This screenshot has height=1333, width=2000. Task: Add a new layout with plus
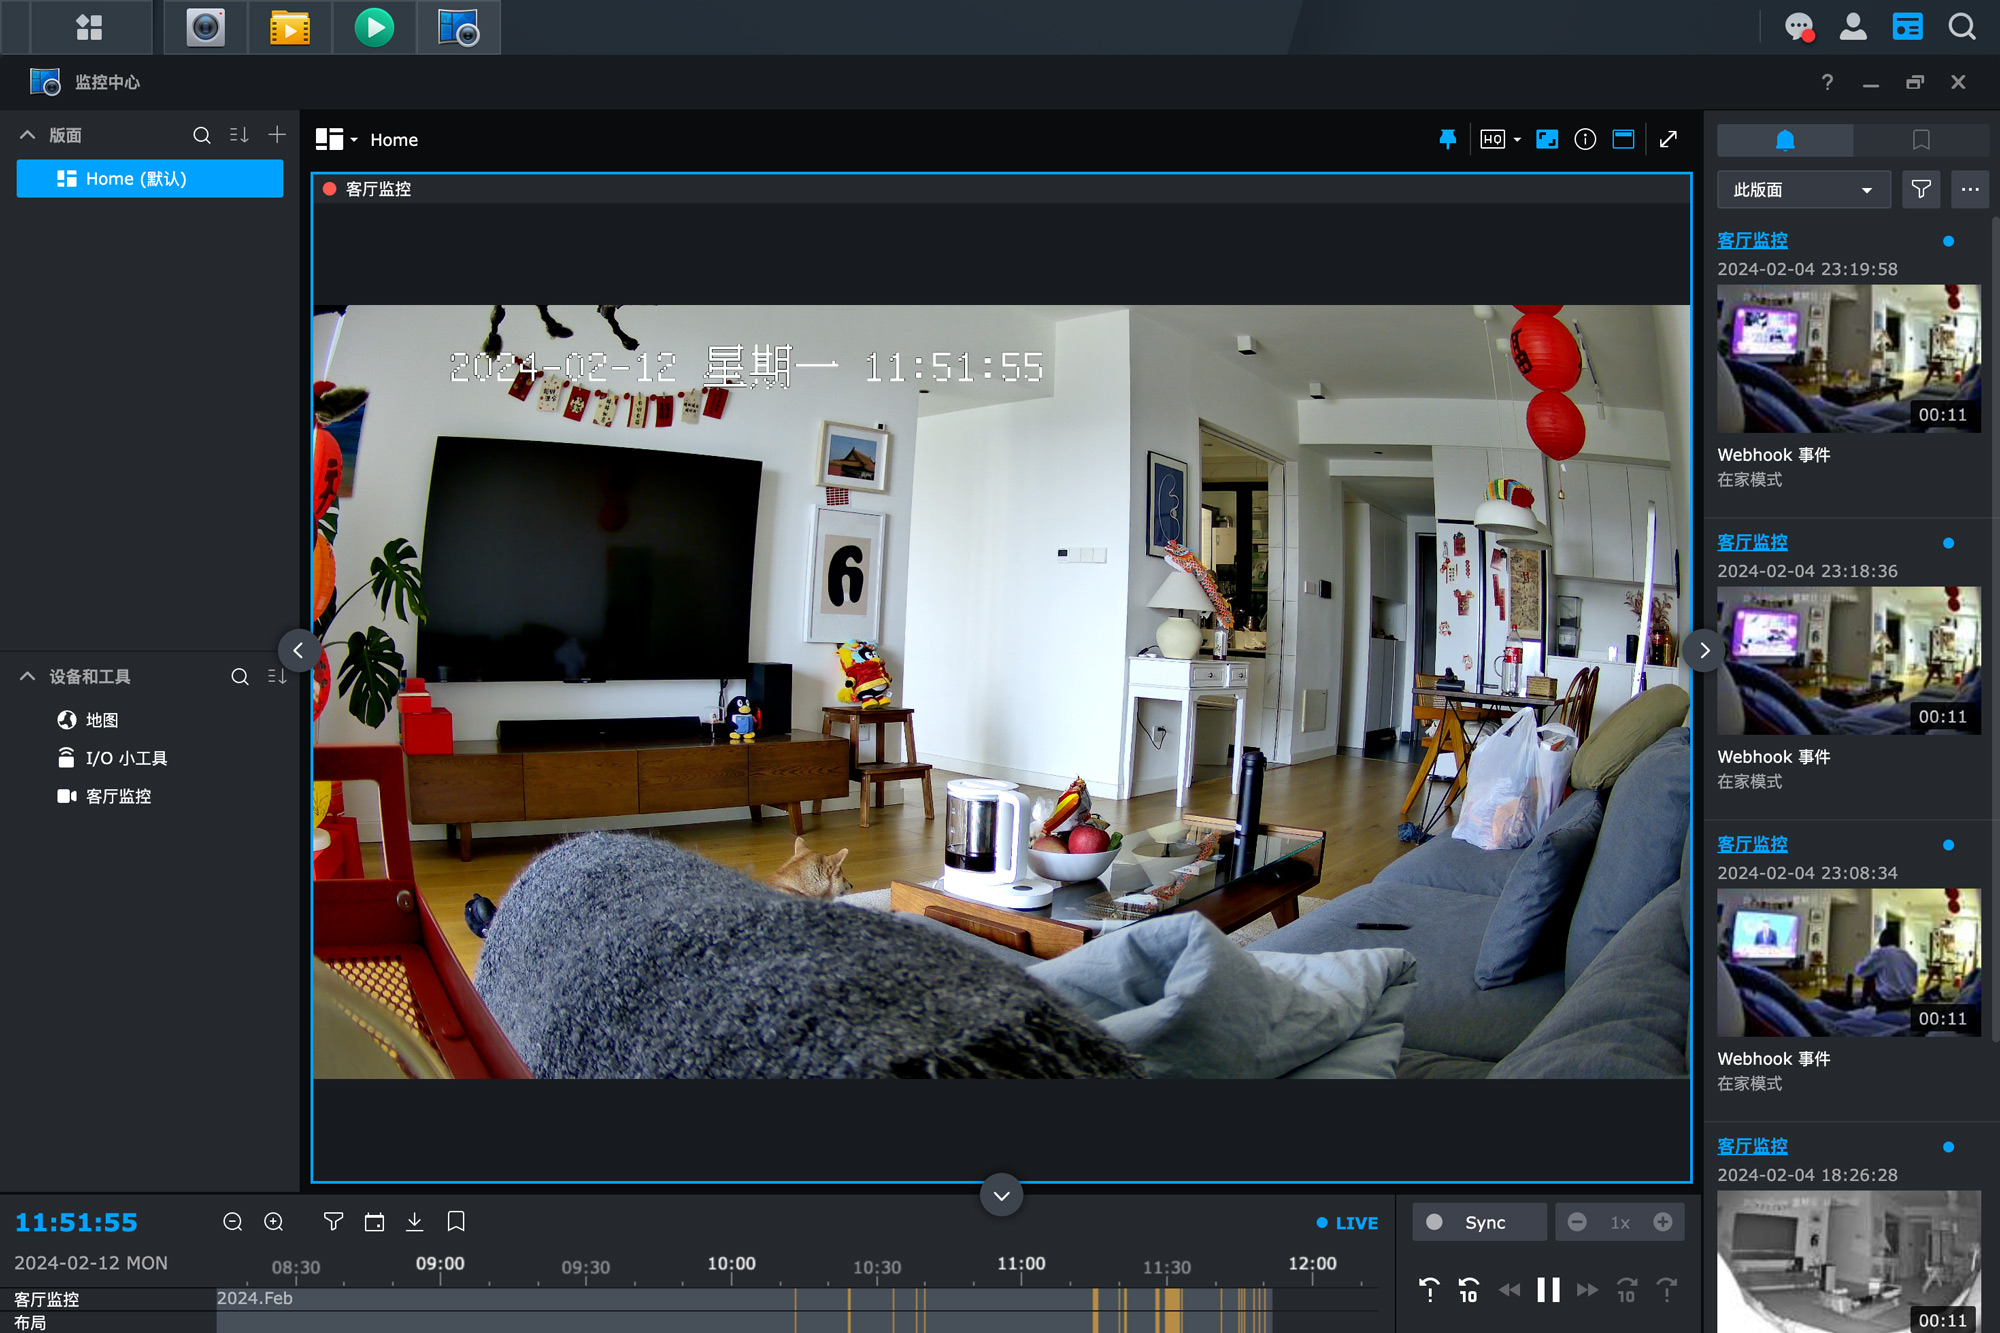tap(277, 135)
